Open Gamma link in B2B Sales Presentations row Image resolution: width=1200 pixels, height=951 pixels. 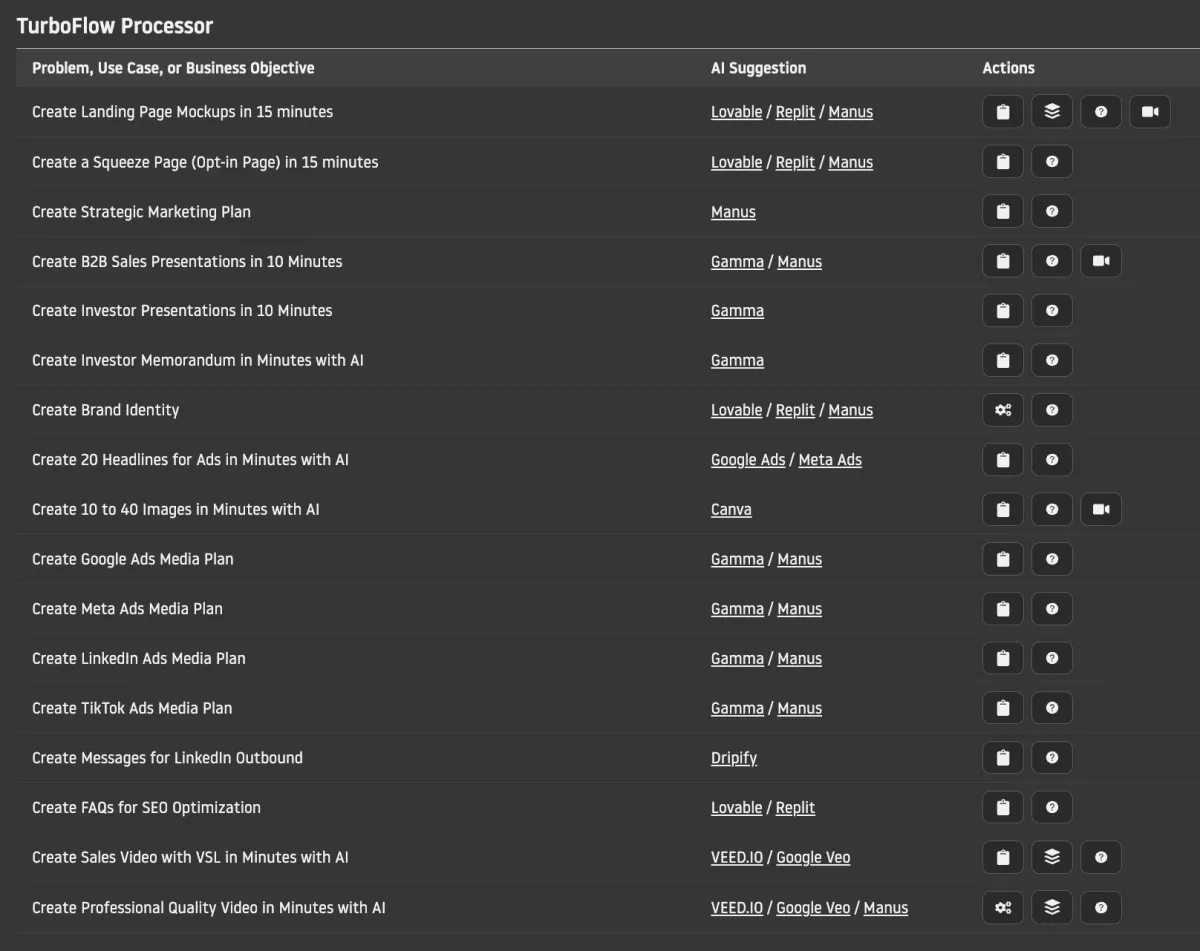(737, 261)
